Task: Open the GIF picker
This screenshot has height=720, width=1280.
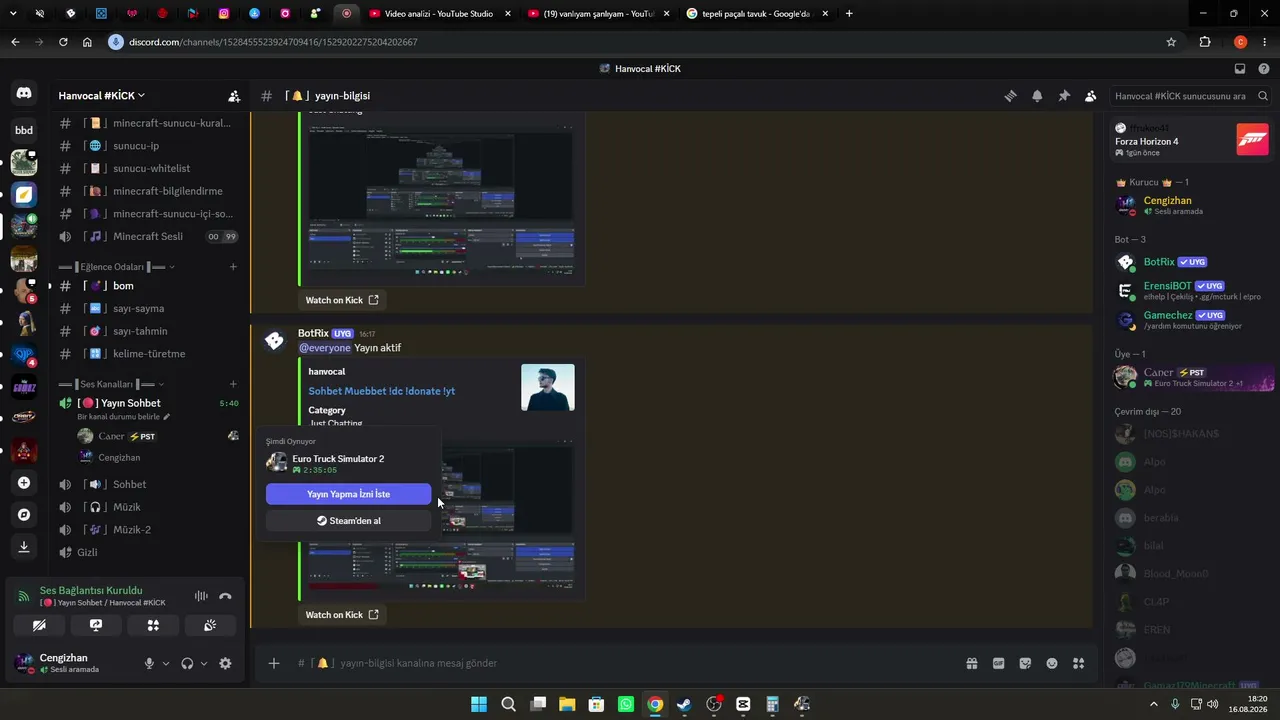Action: [x=998, y=663]
